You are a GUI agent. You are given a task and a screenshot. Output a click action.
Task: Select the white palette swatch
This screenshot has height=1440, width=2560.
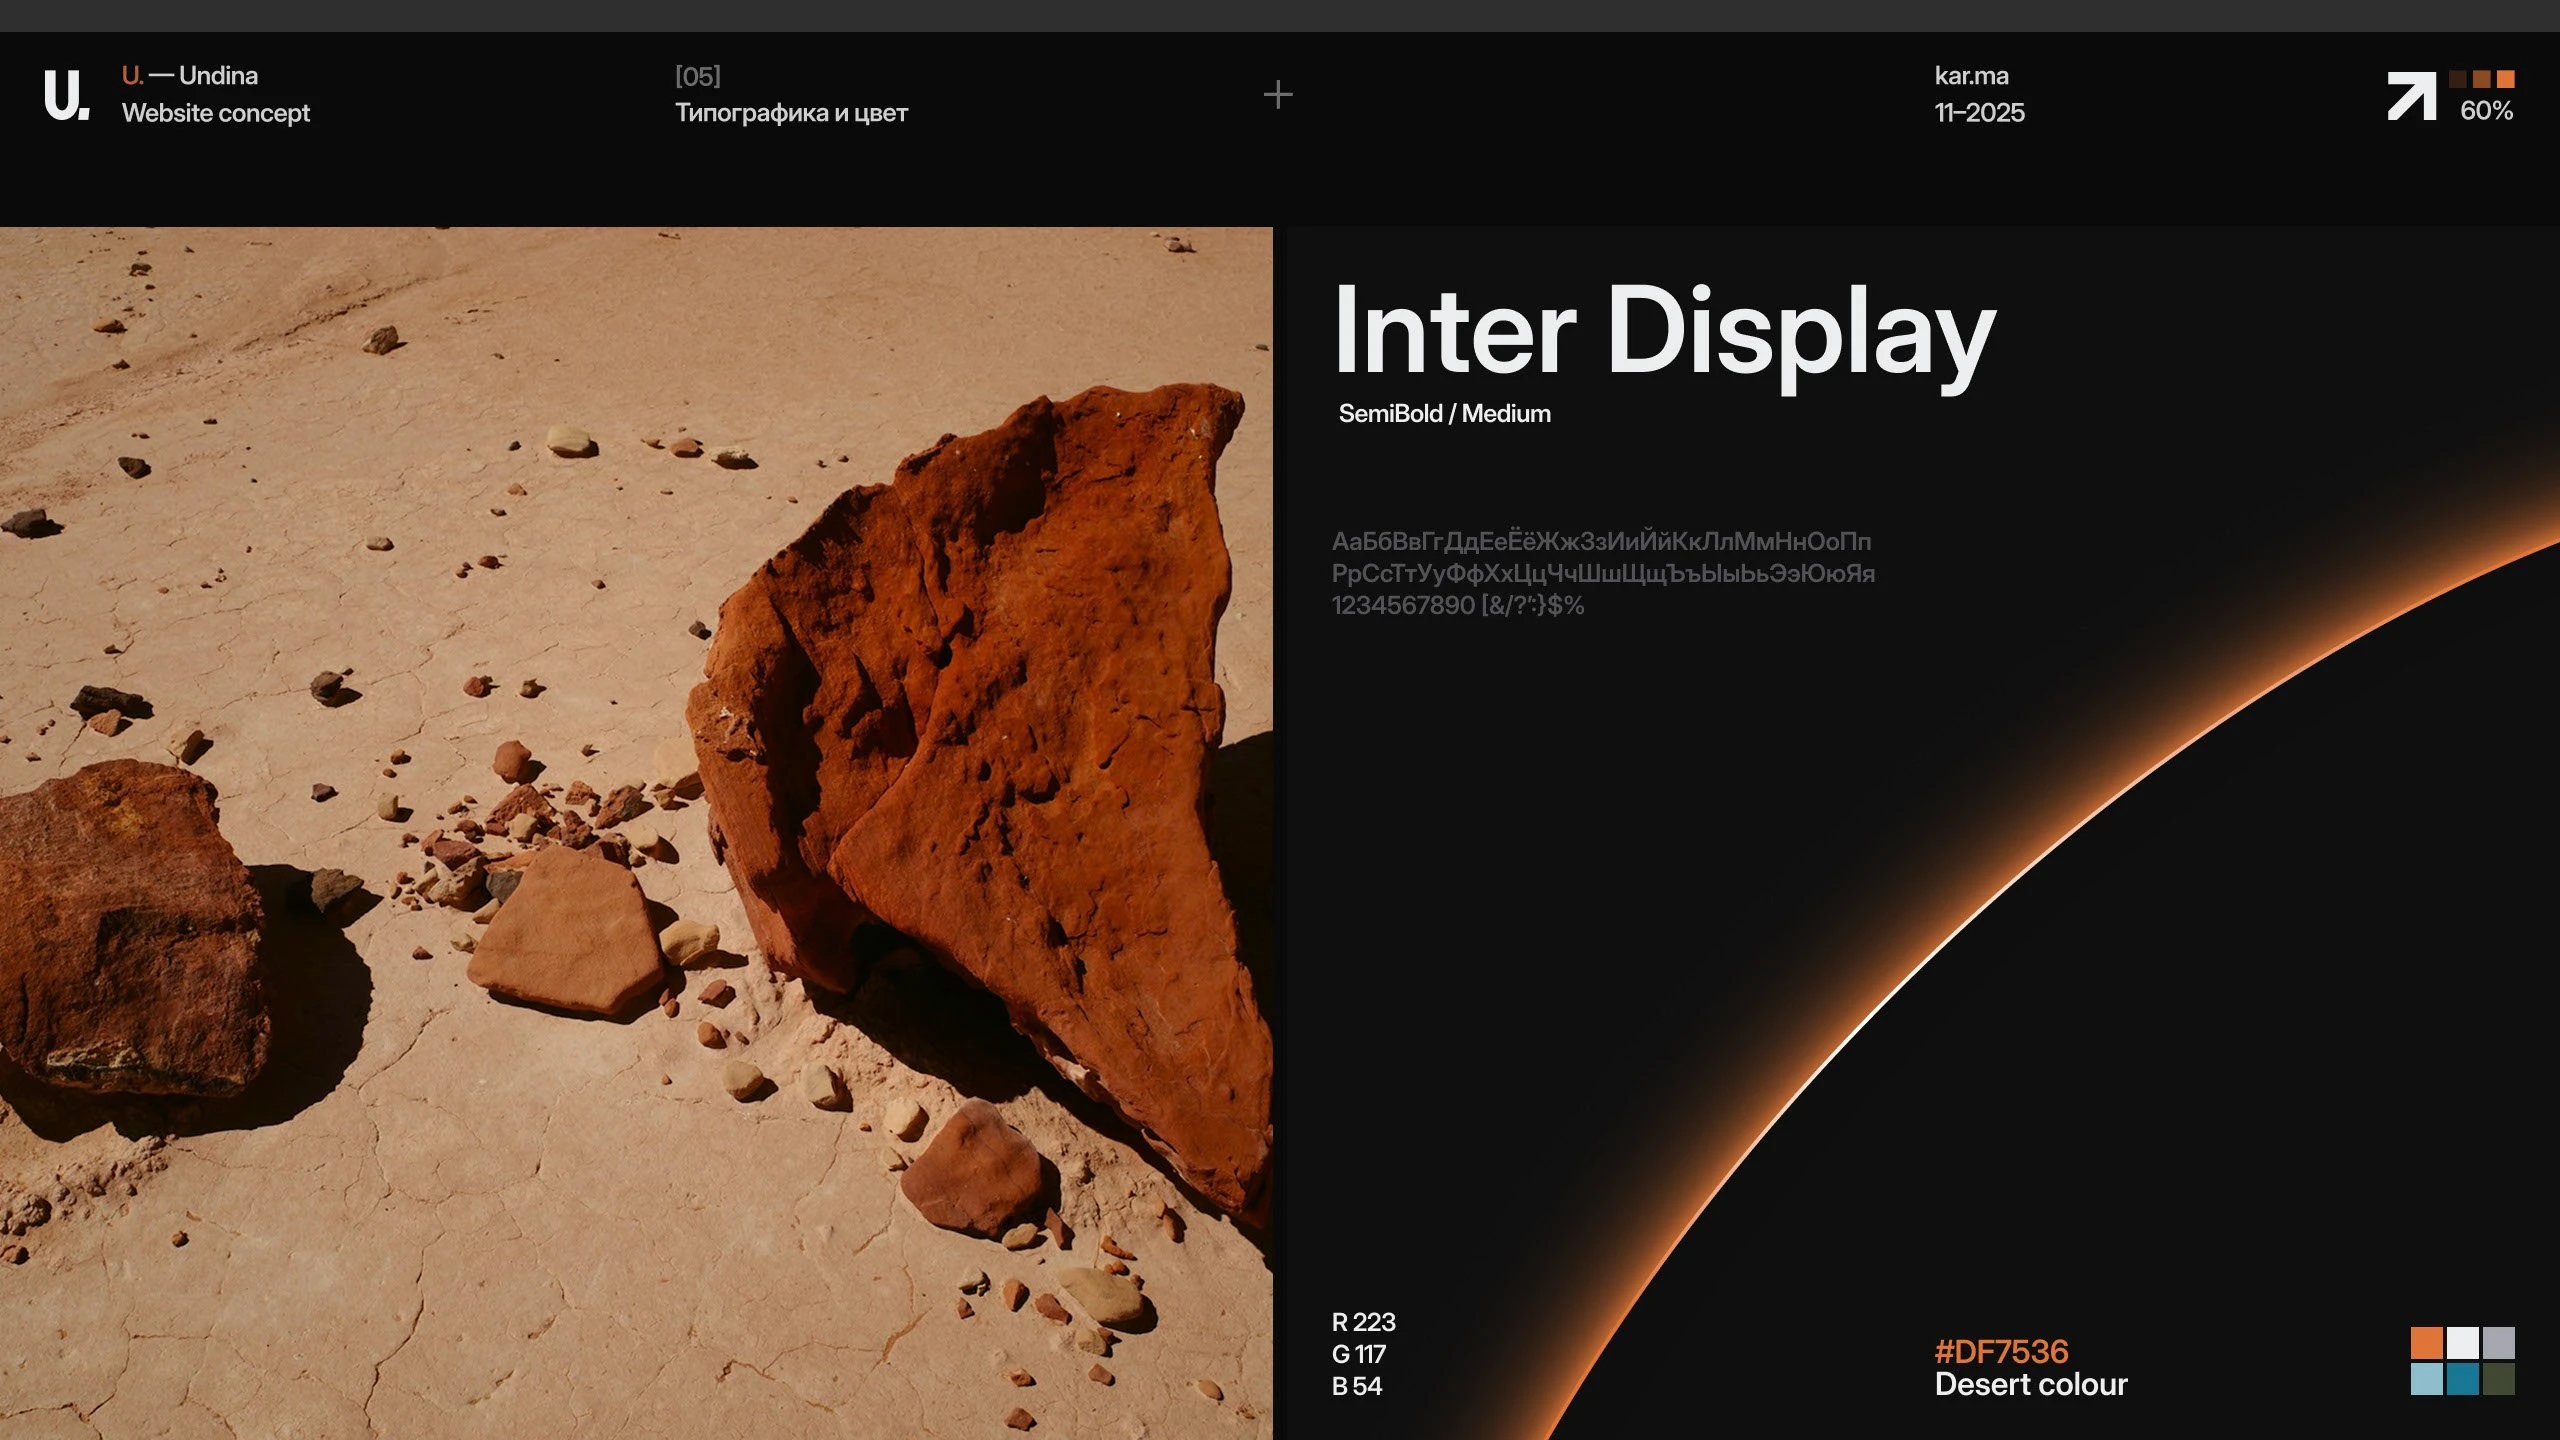[2463, 1343]
